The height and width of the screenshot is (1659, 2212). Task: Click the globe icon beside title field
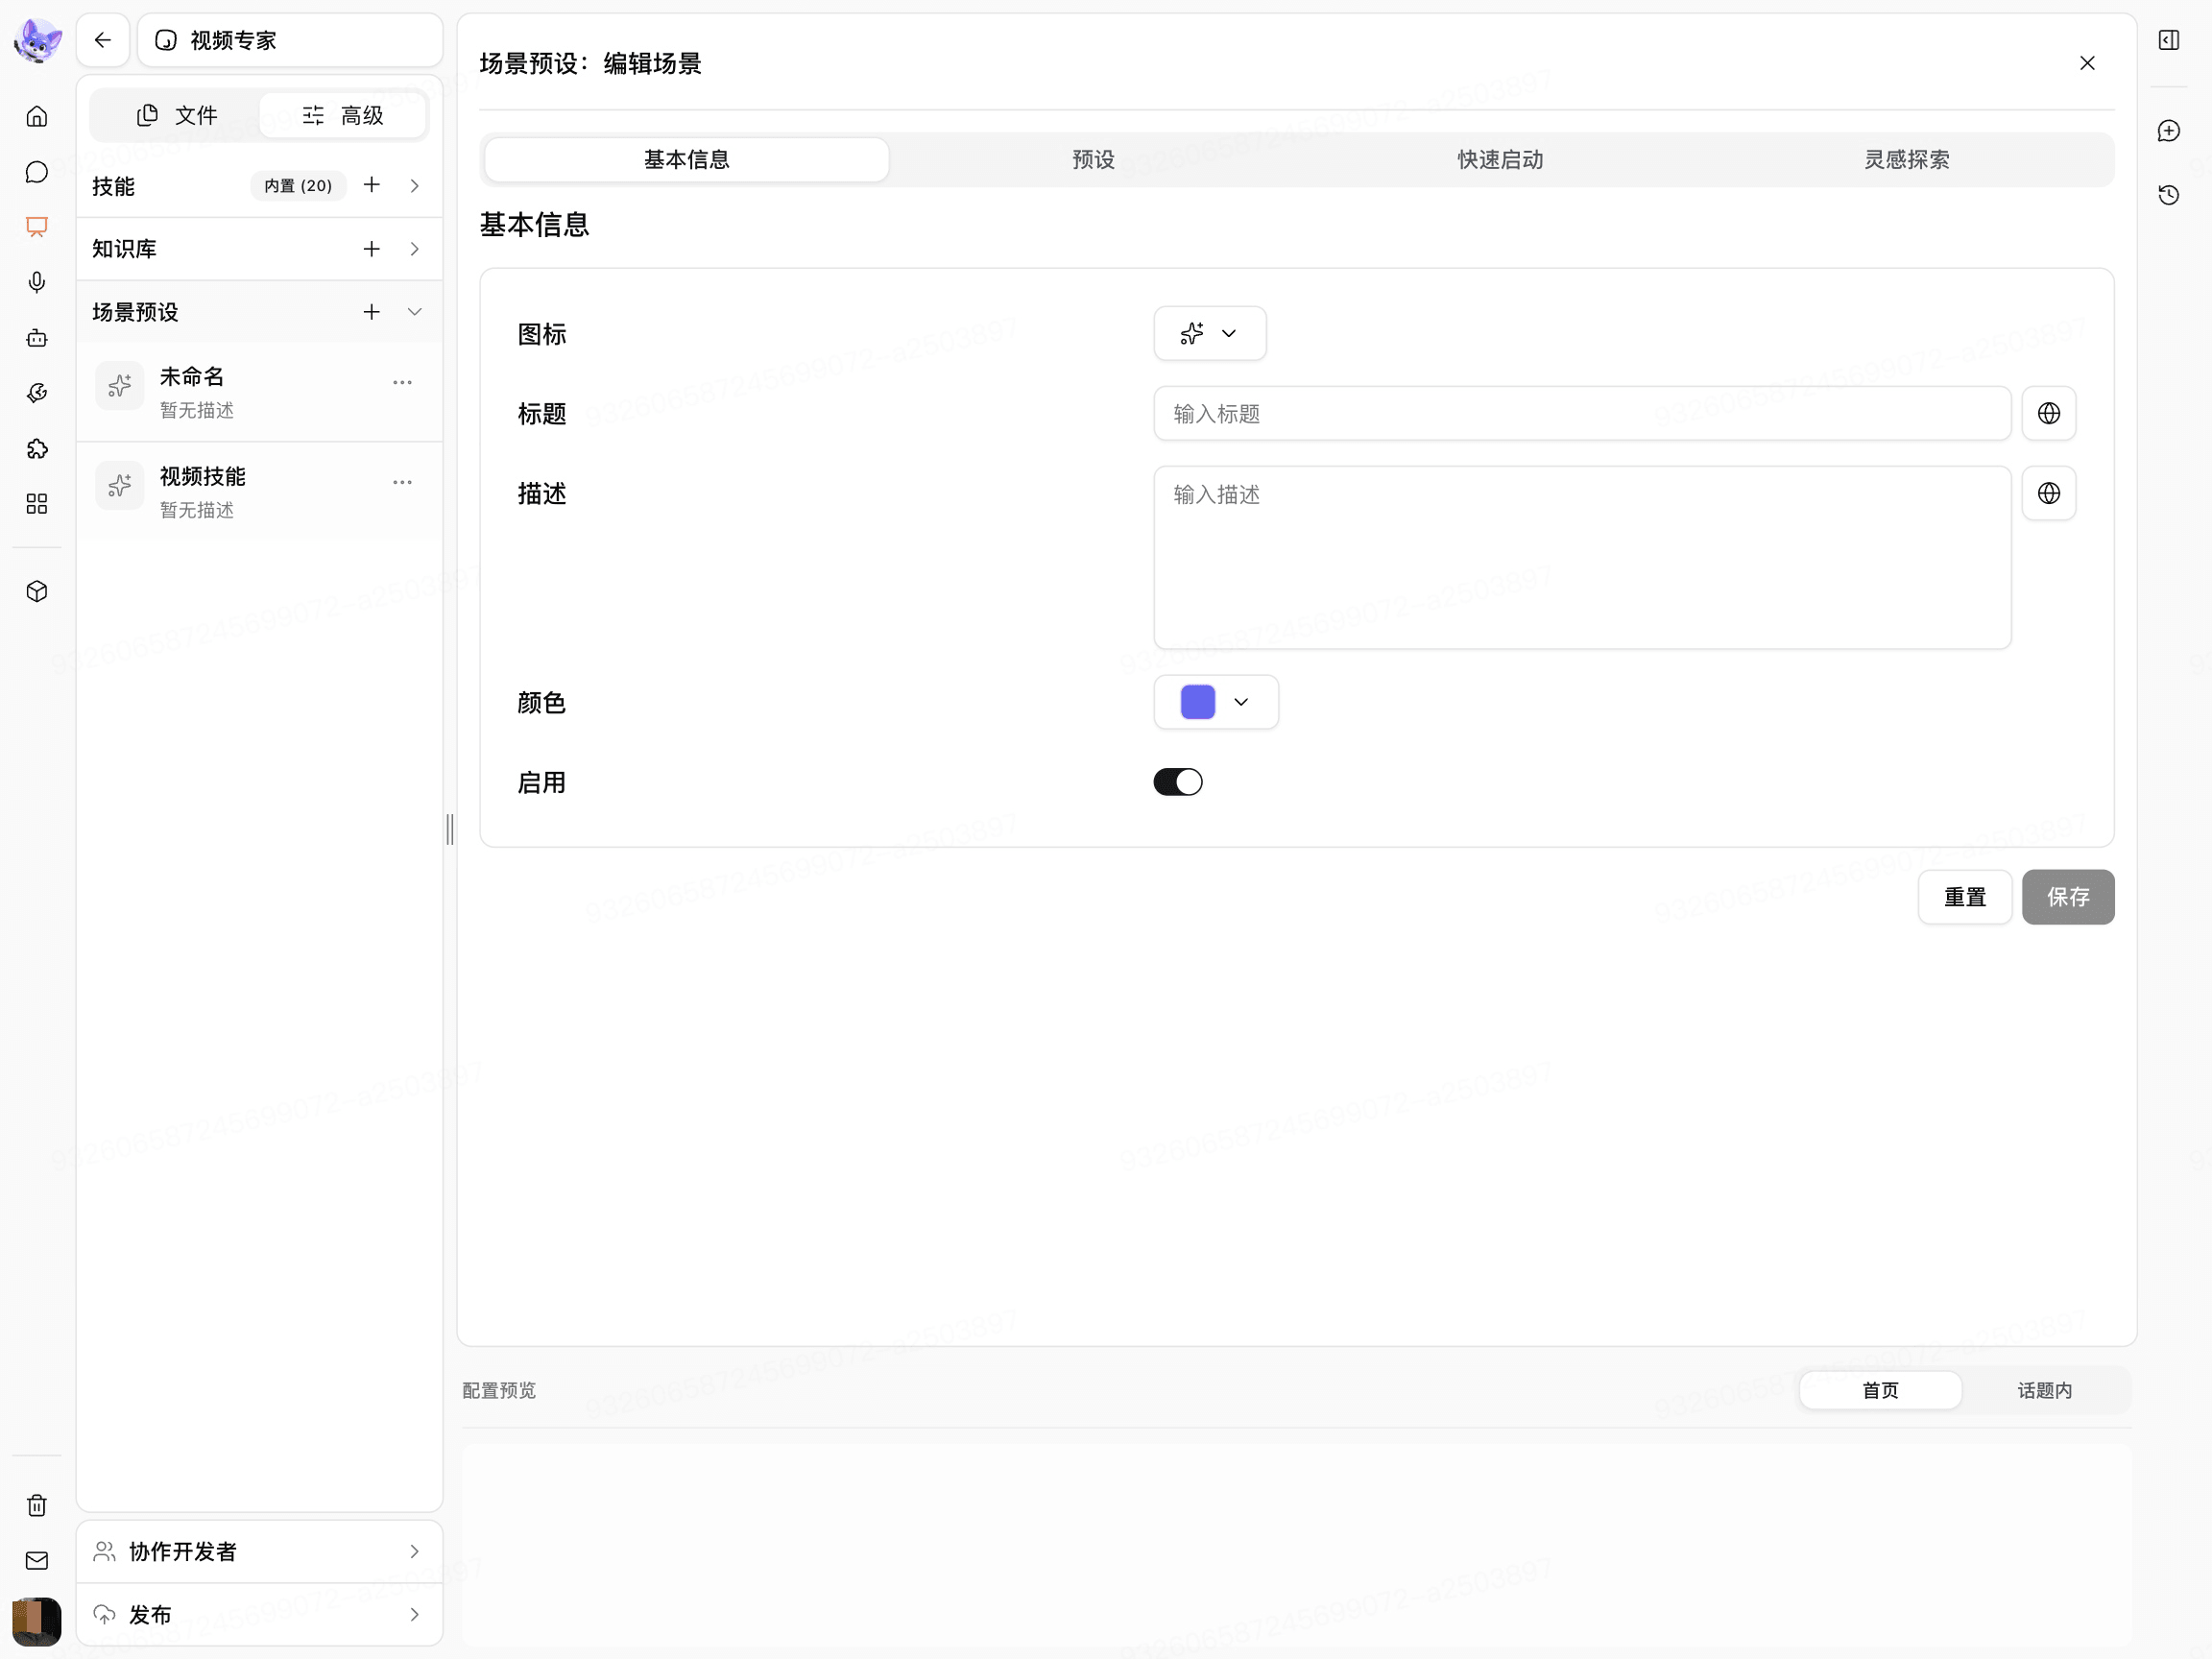tap(2049, 414)
